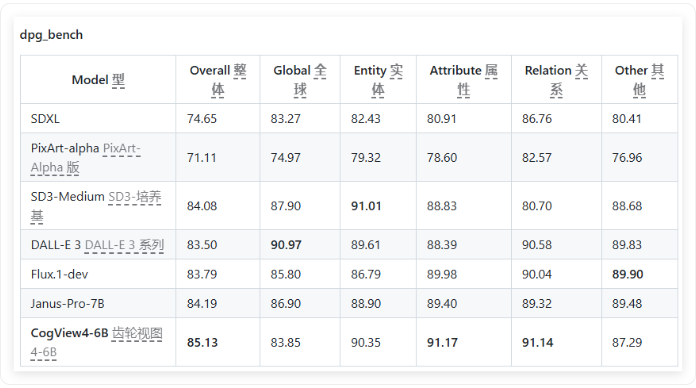This screenshot has width=696, height=388.
Task: Click Flux.1-dev relation score 90.04
Action: pyautogui.click(x=537, y=274)
